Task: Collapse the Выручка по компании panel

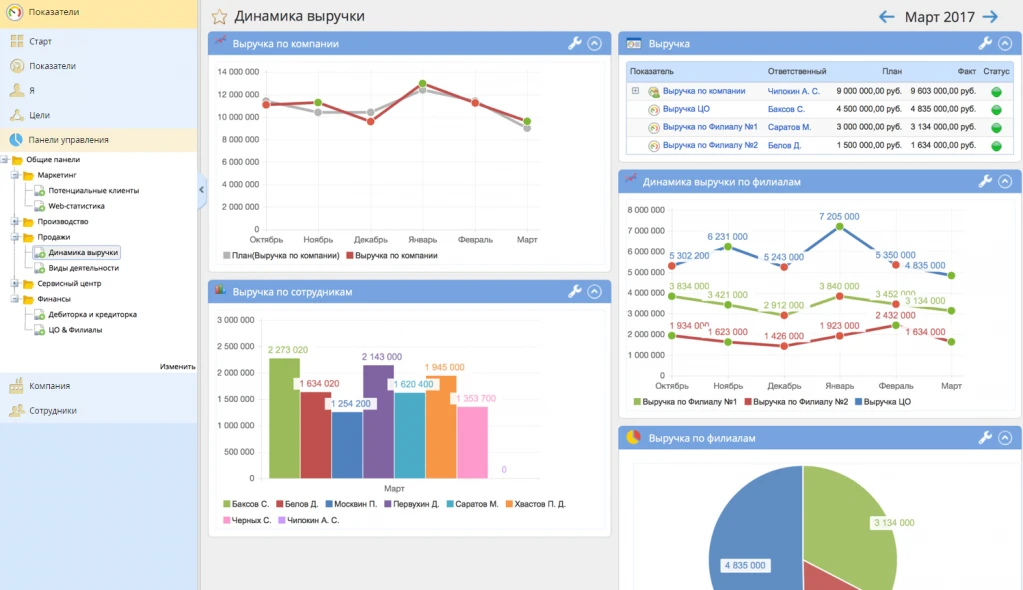Action: click(x=595, y=43)
